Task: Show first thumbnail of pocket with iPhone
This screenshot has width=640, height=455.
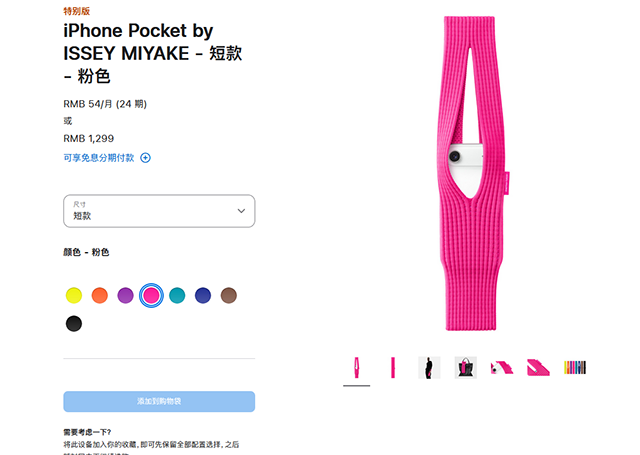Action: click(356, 368)
